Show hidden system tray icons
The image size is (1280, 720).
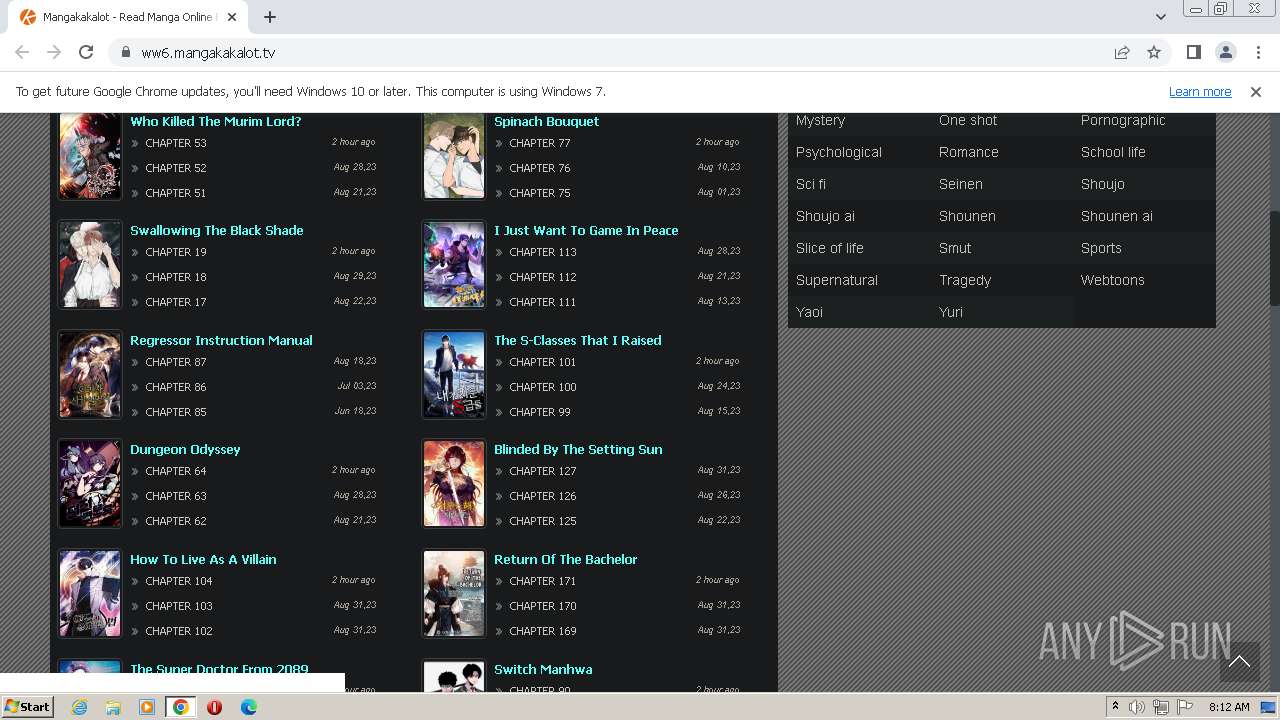(x=1115, y=707)
